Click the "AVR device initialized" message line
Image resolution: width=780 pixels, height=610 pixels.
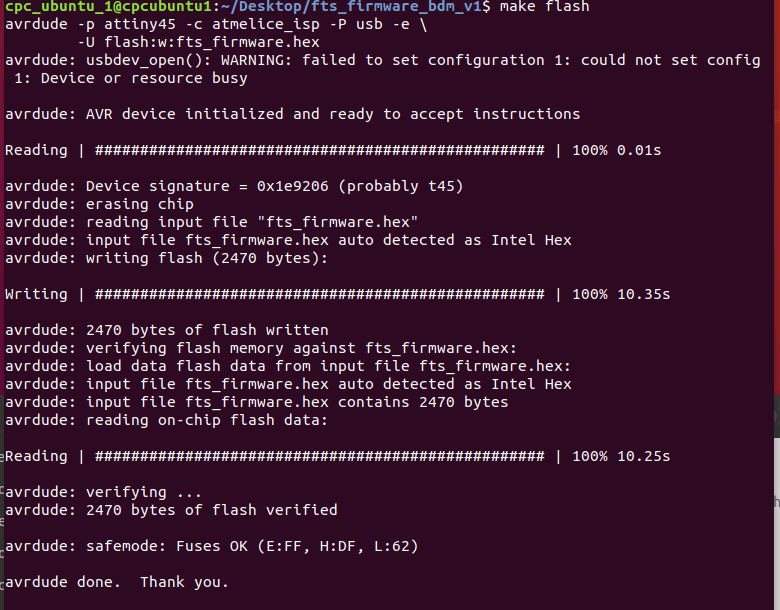pos(292,114)
